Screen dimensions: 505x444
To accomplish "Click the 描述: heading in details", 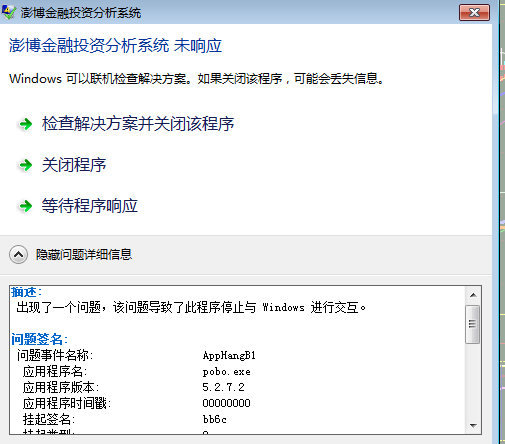I will pos(26,292).
